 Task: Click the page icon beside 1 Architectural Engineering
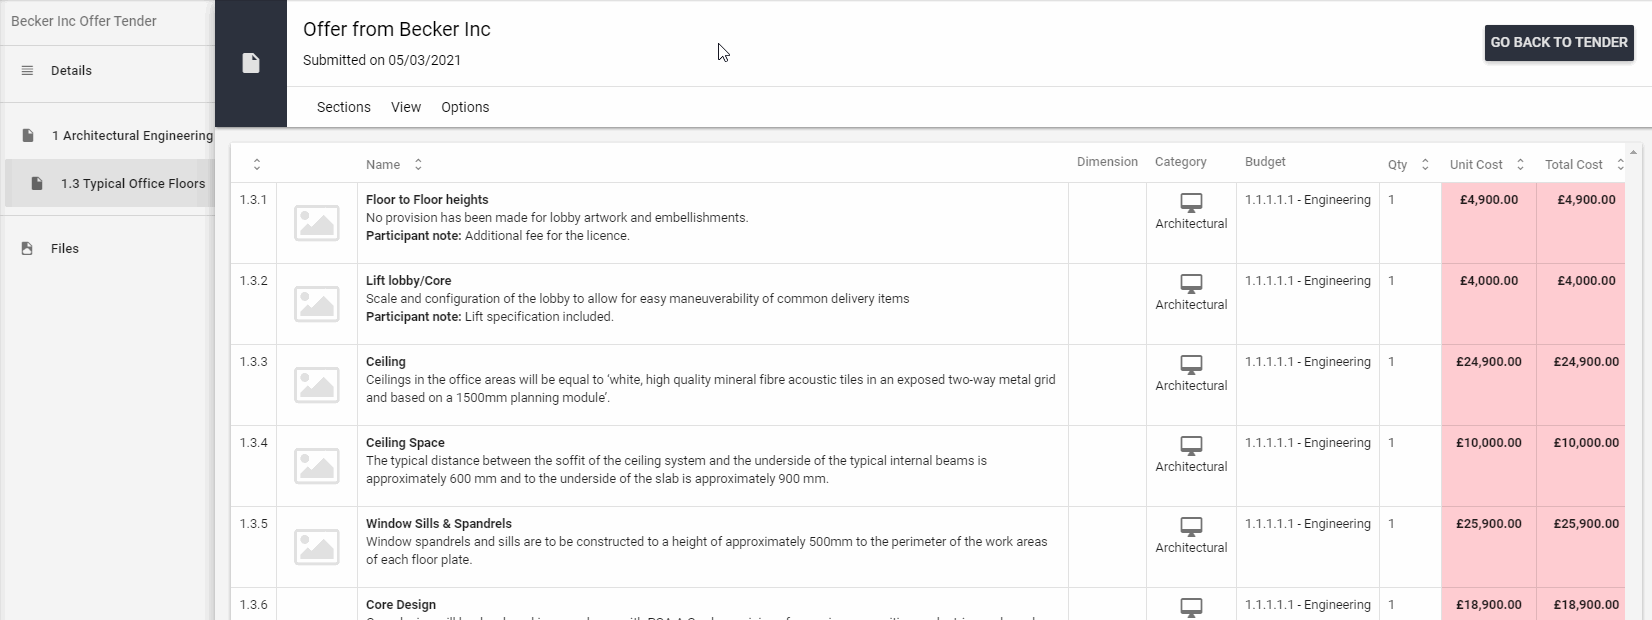(28, 136)
